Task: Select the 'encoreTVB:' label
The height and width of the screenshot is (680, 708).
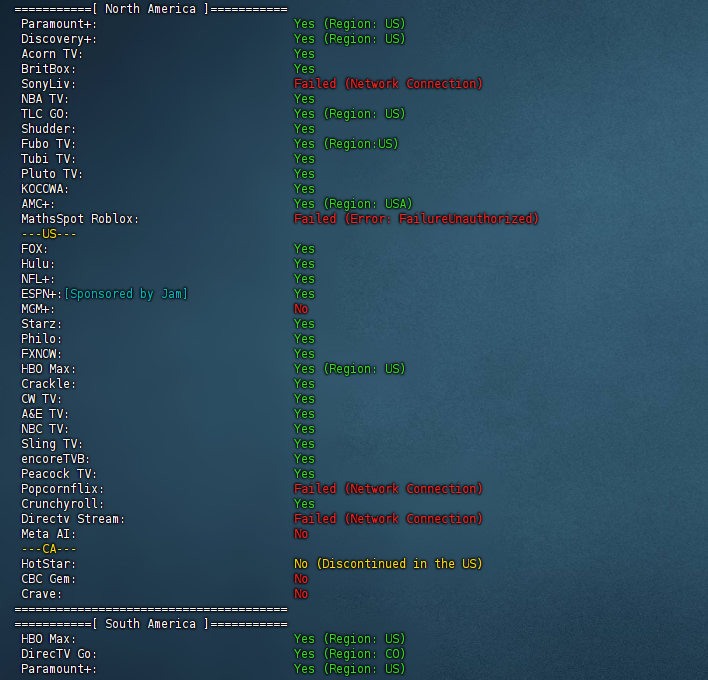Action: (56, 459)
